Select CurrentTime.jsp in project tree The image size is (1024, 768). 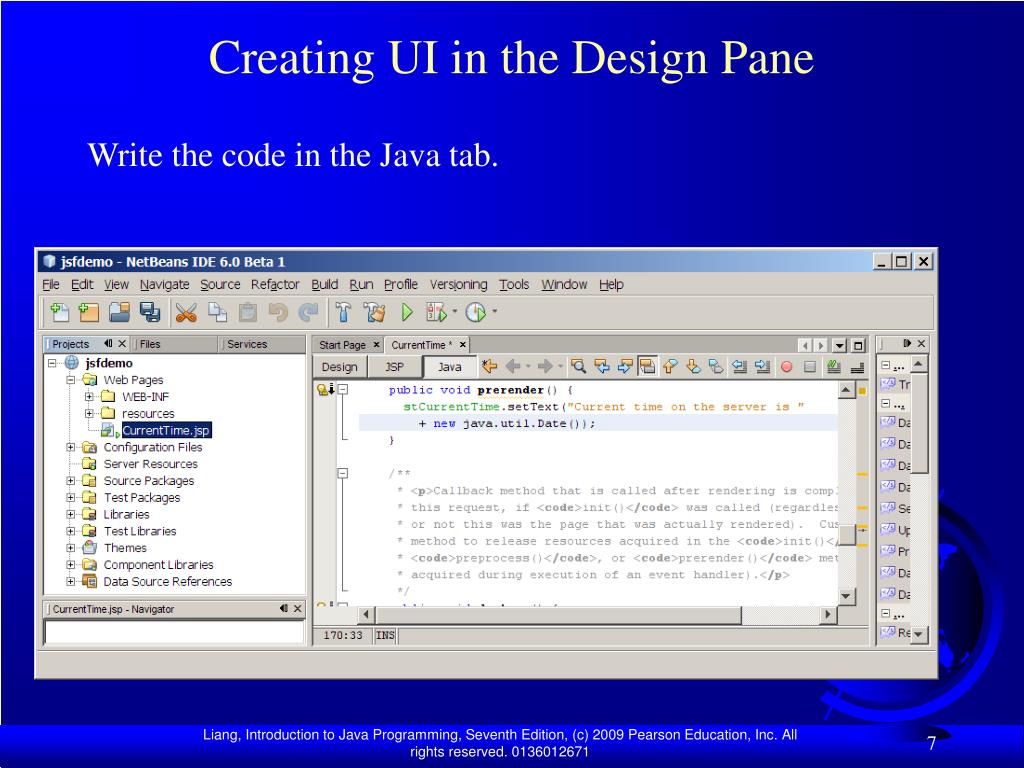point(166,430)
